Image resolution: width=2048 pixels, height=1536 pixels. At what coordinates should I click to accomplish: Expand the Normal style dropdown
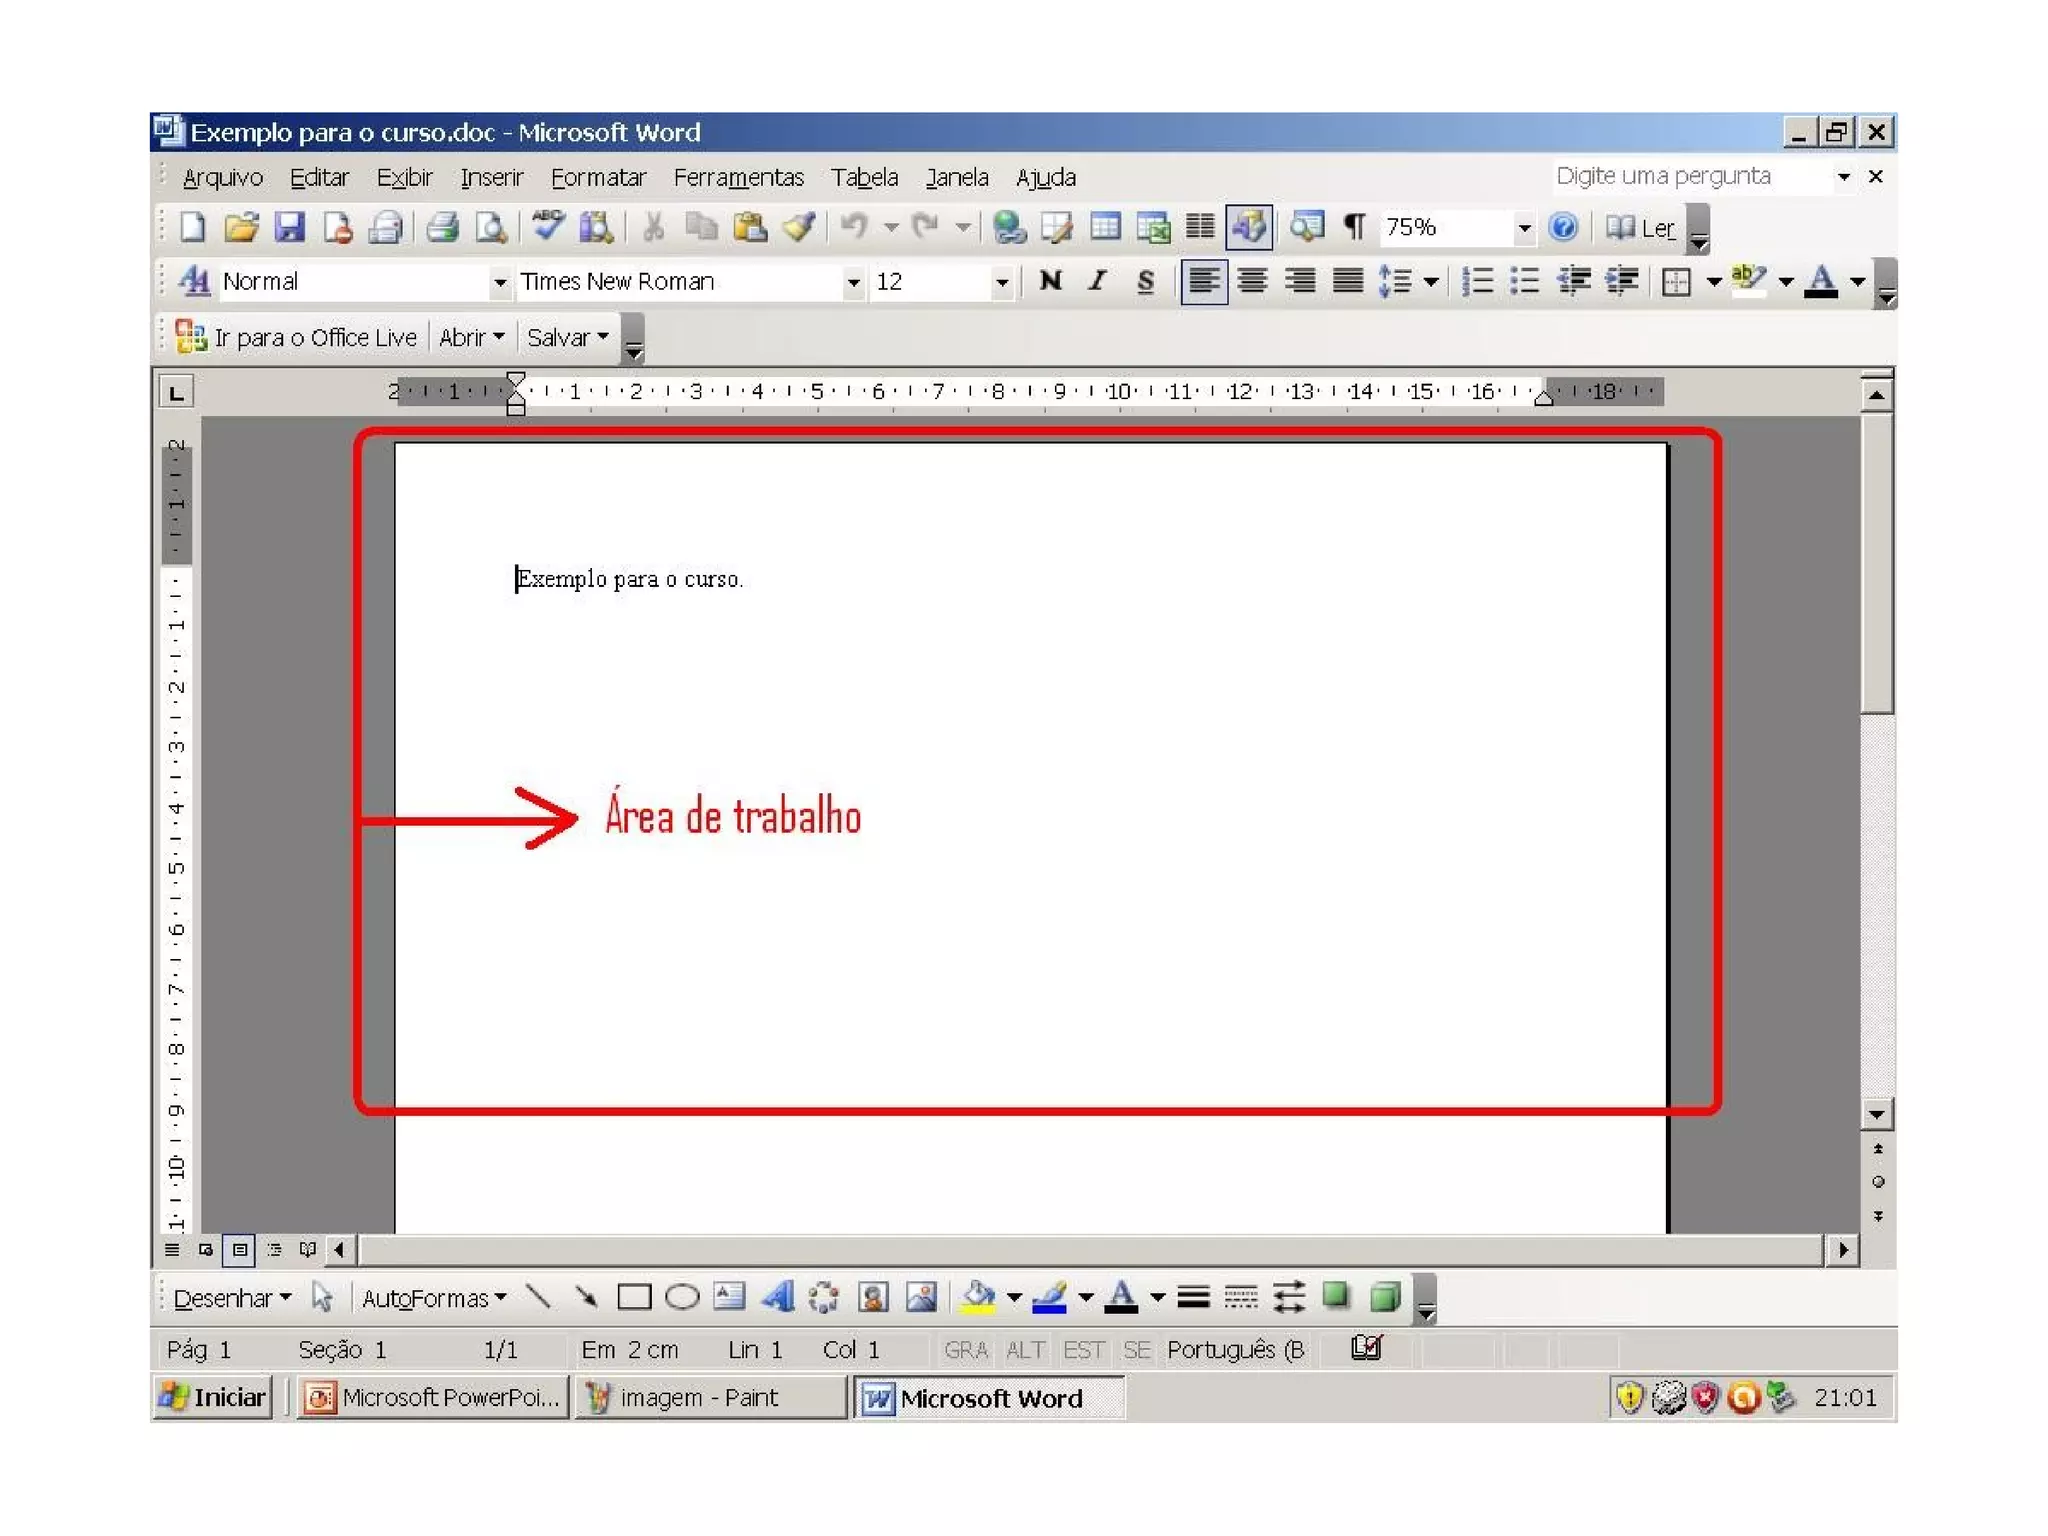pos(500,283)
